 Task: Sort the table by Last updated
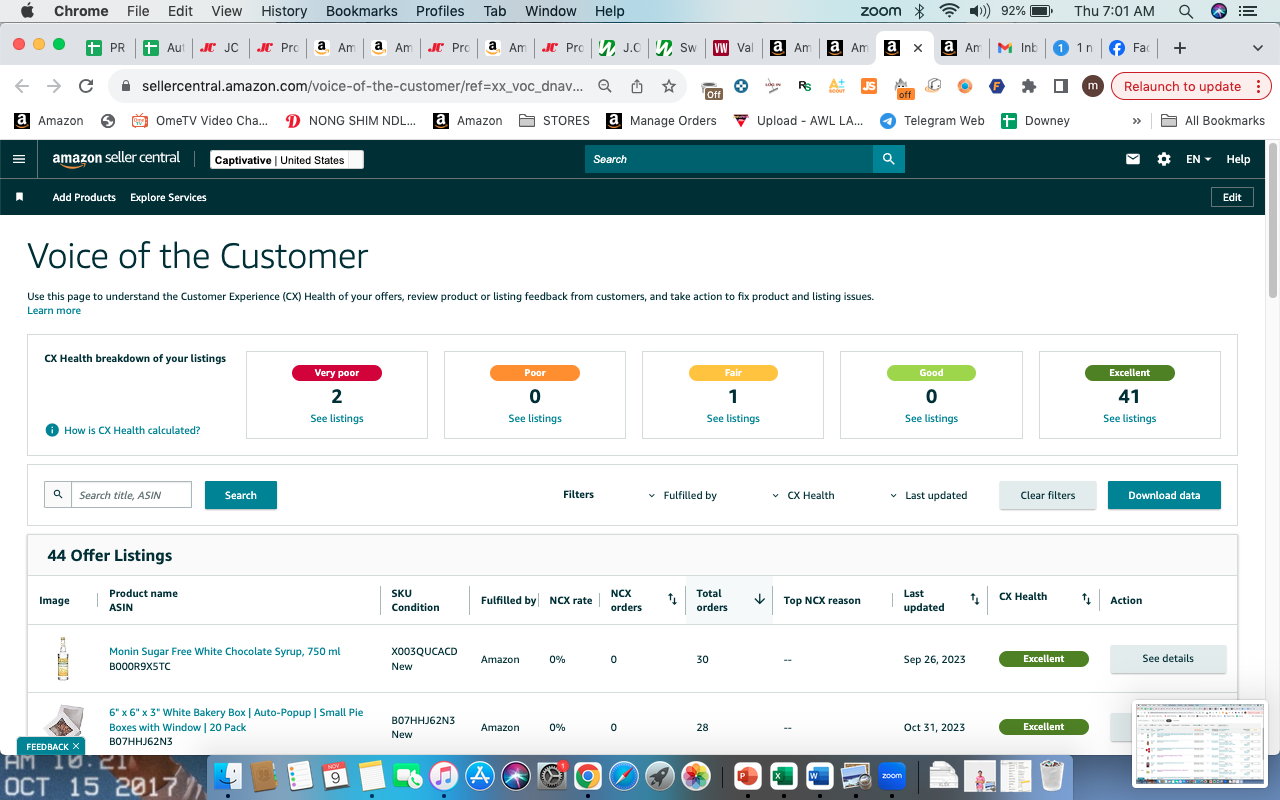pos(975,599)
